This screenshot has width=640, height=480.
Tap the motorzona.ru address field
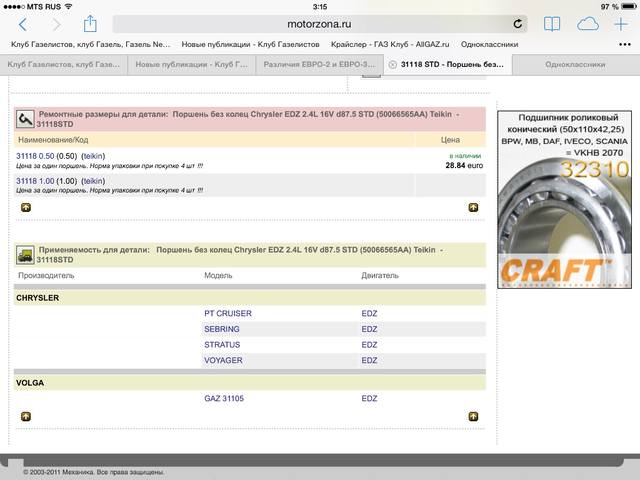(x=320, y=24)
